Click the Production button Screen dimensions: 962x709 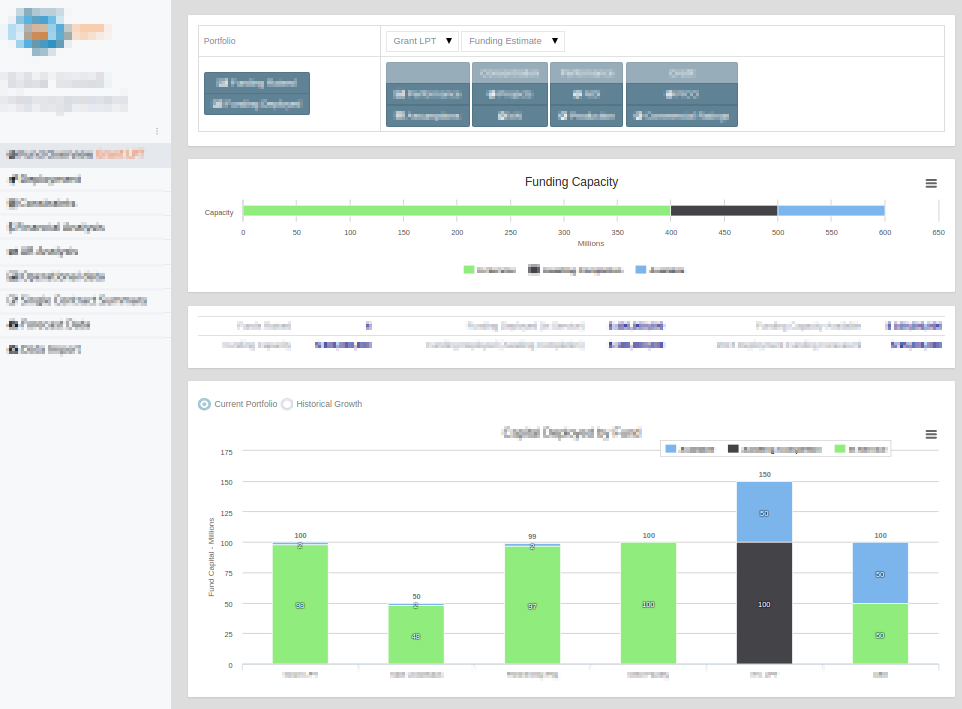click(x=587, y=115)
